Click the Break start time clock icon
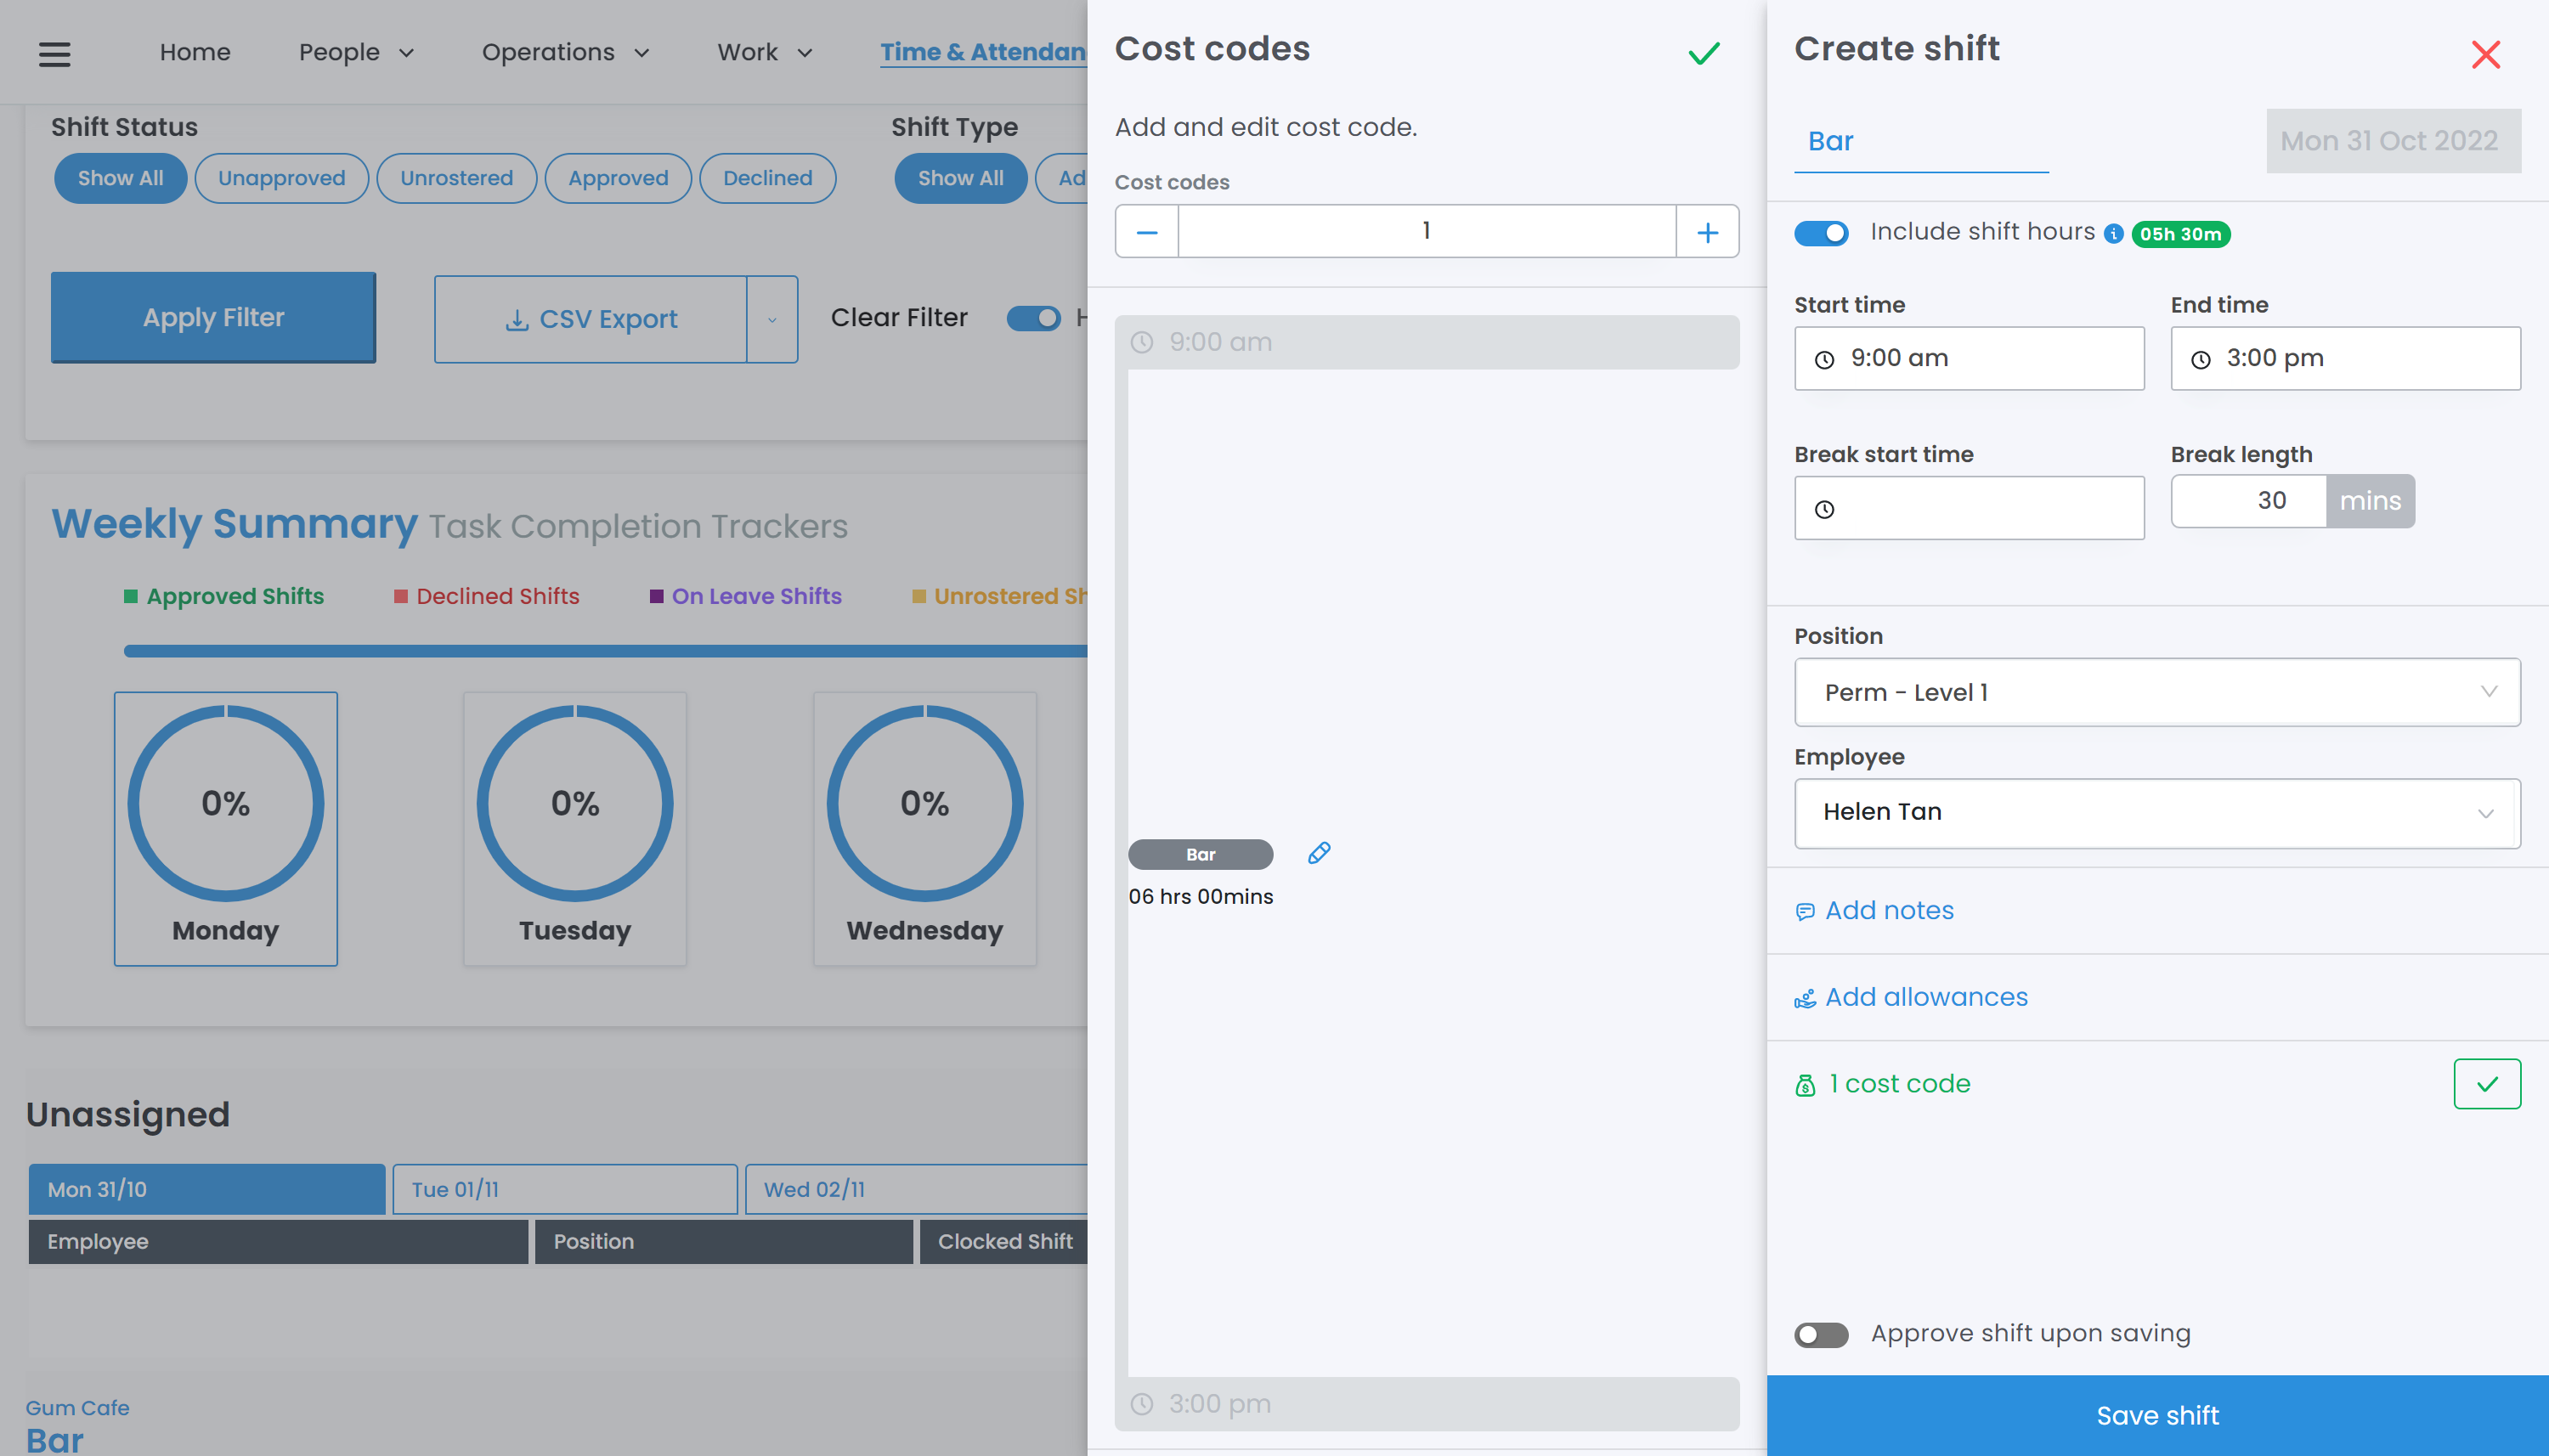The width and height of the screenshot is (2549, 1456). click(1824, 509)
